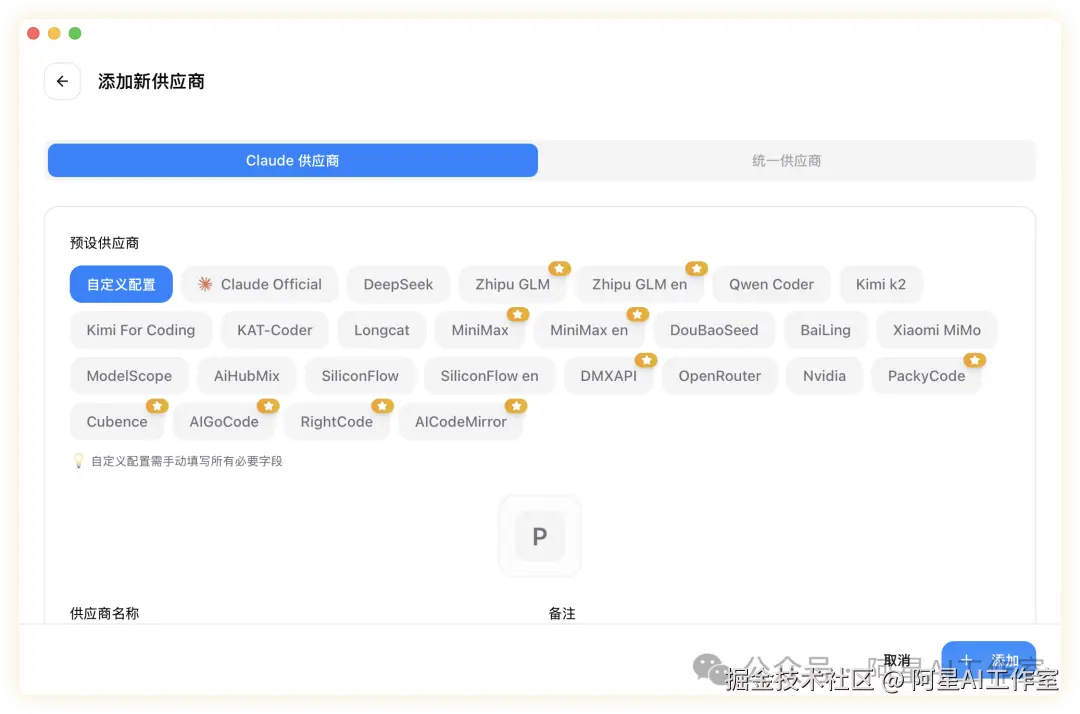Switch to the Claude 供应商 tab
Viewport: 1080px width, 714px height.
[293, 160]
